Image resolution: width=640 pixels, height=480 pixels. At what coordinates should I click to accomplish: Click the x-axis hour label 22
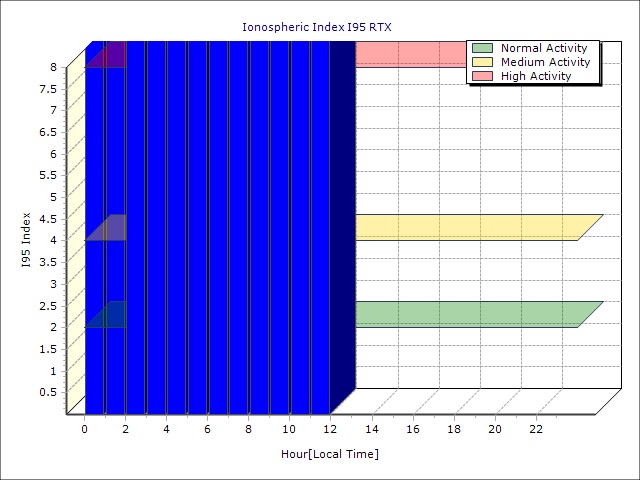point(536,429)
